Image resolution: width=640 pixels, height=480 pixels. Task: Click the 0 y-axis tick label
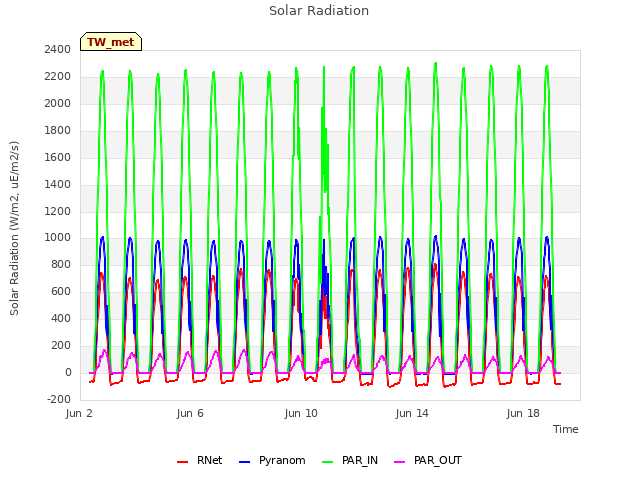click(68, 372)
